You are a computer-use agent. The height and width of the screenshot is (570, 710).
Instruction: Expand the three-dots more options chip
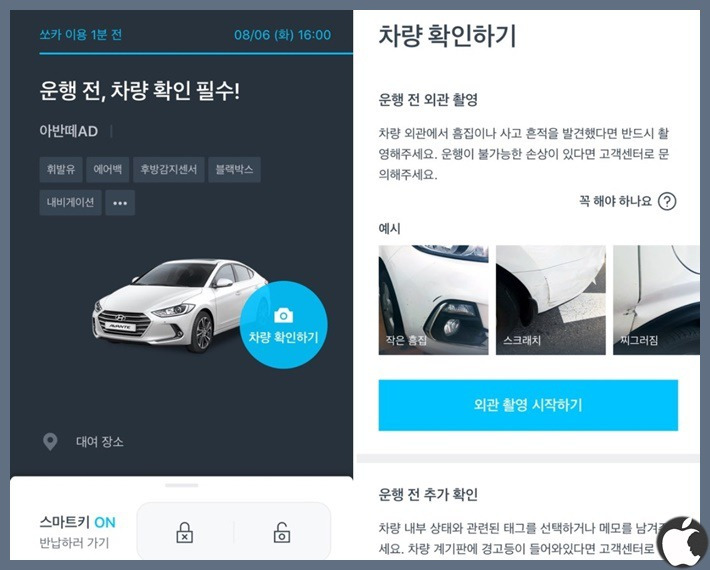(x=120, y=203)
